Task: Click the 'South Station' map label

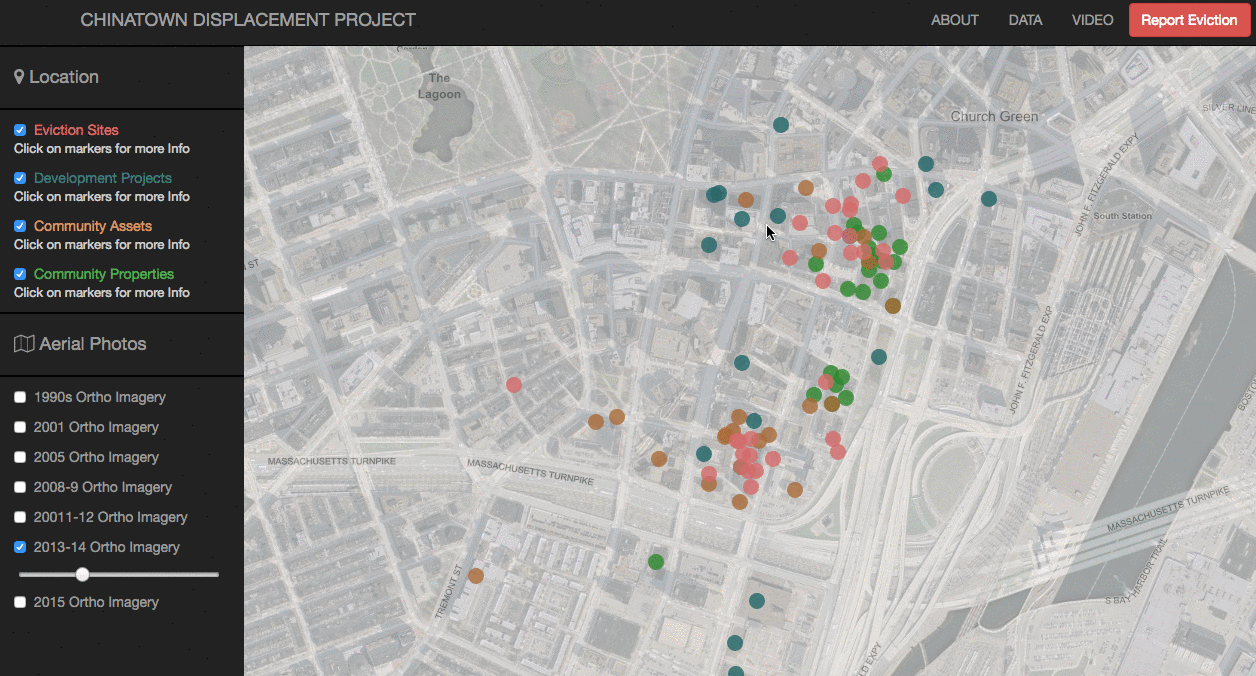Action: pyautogui.click(x=1122, y=216)
